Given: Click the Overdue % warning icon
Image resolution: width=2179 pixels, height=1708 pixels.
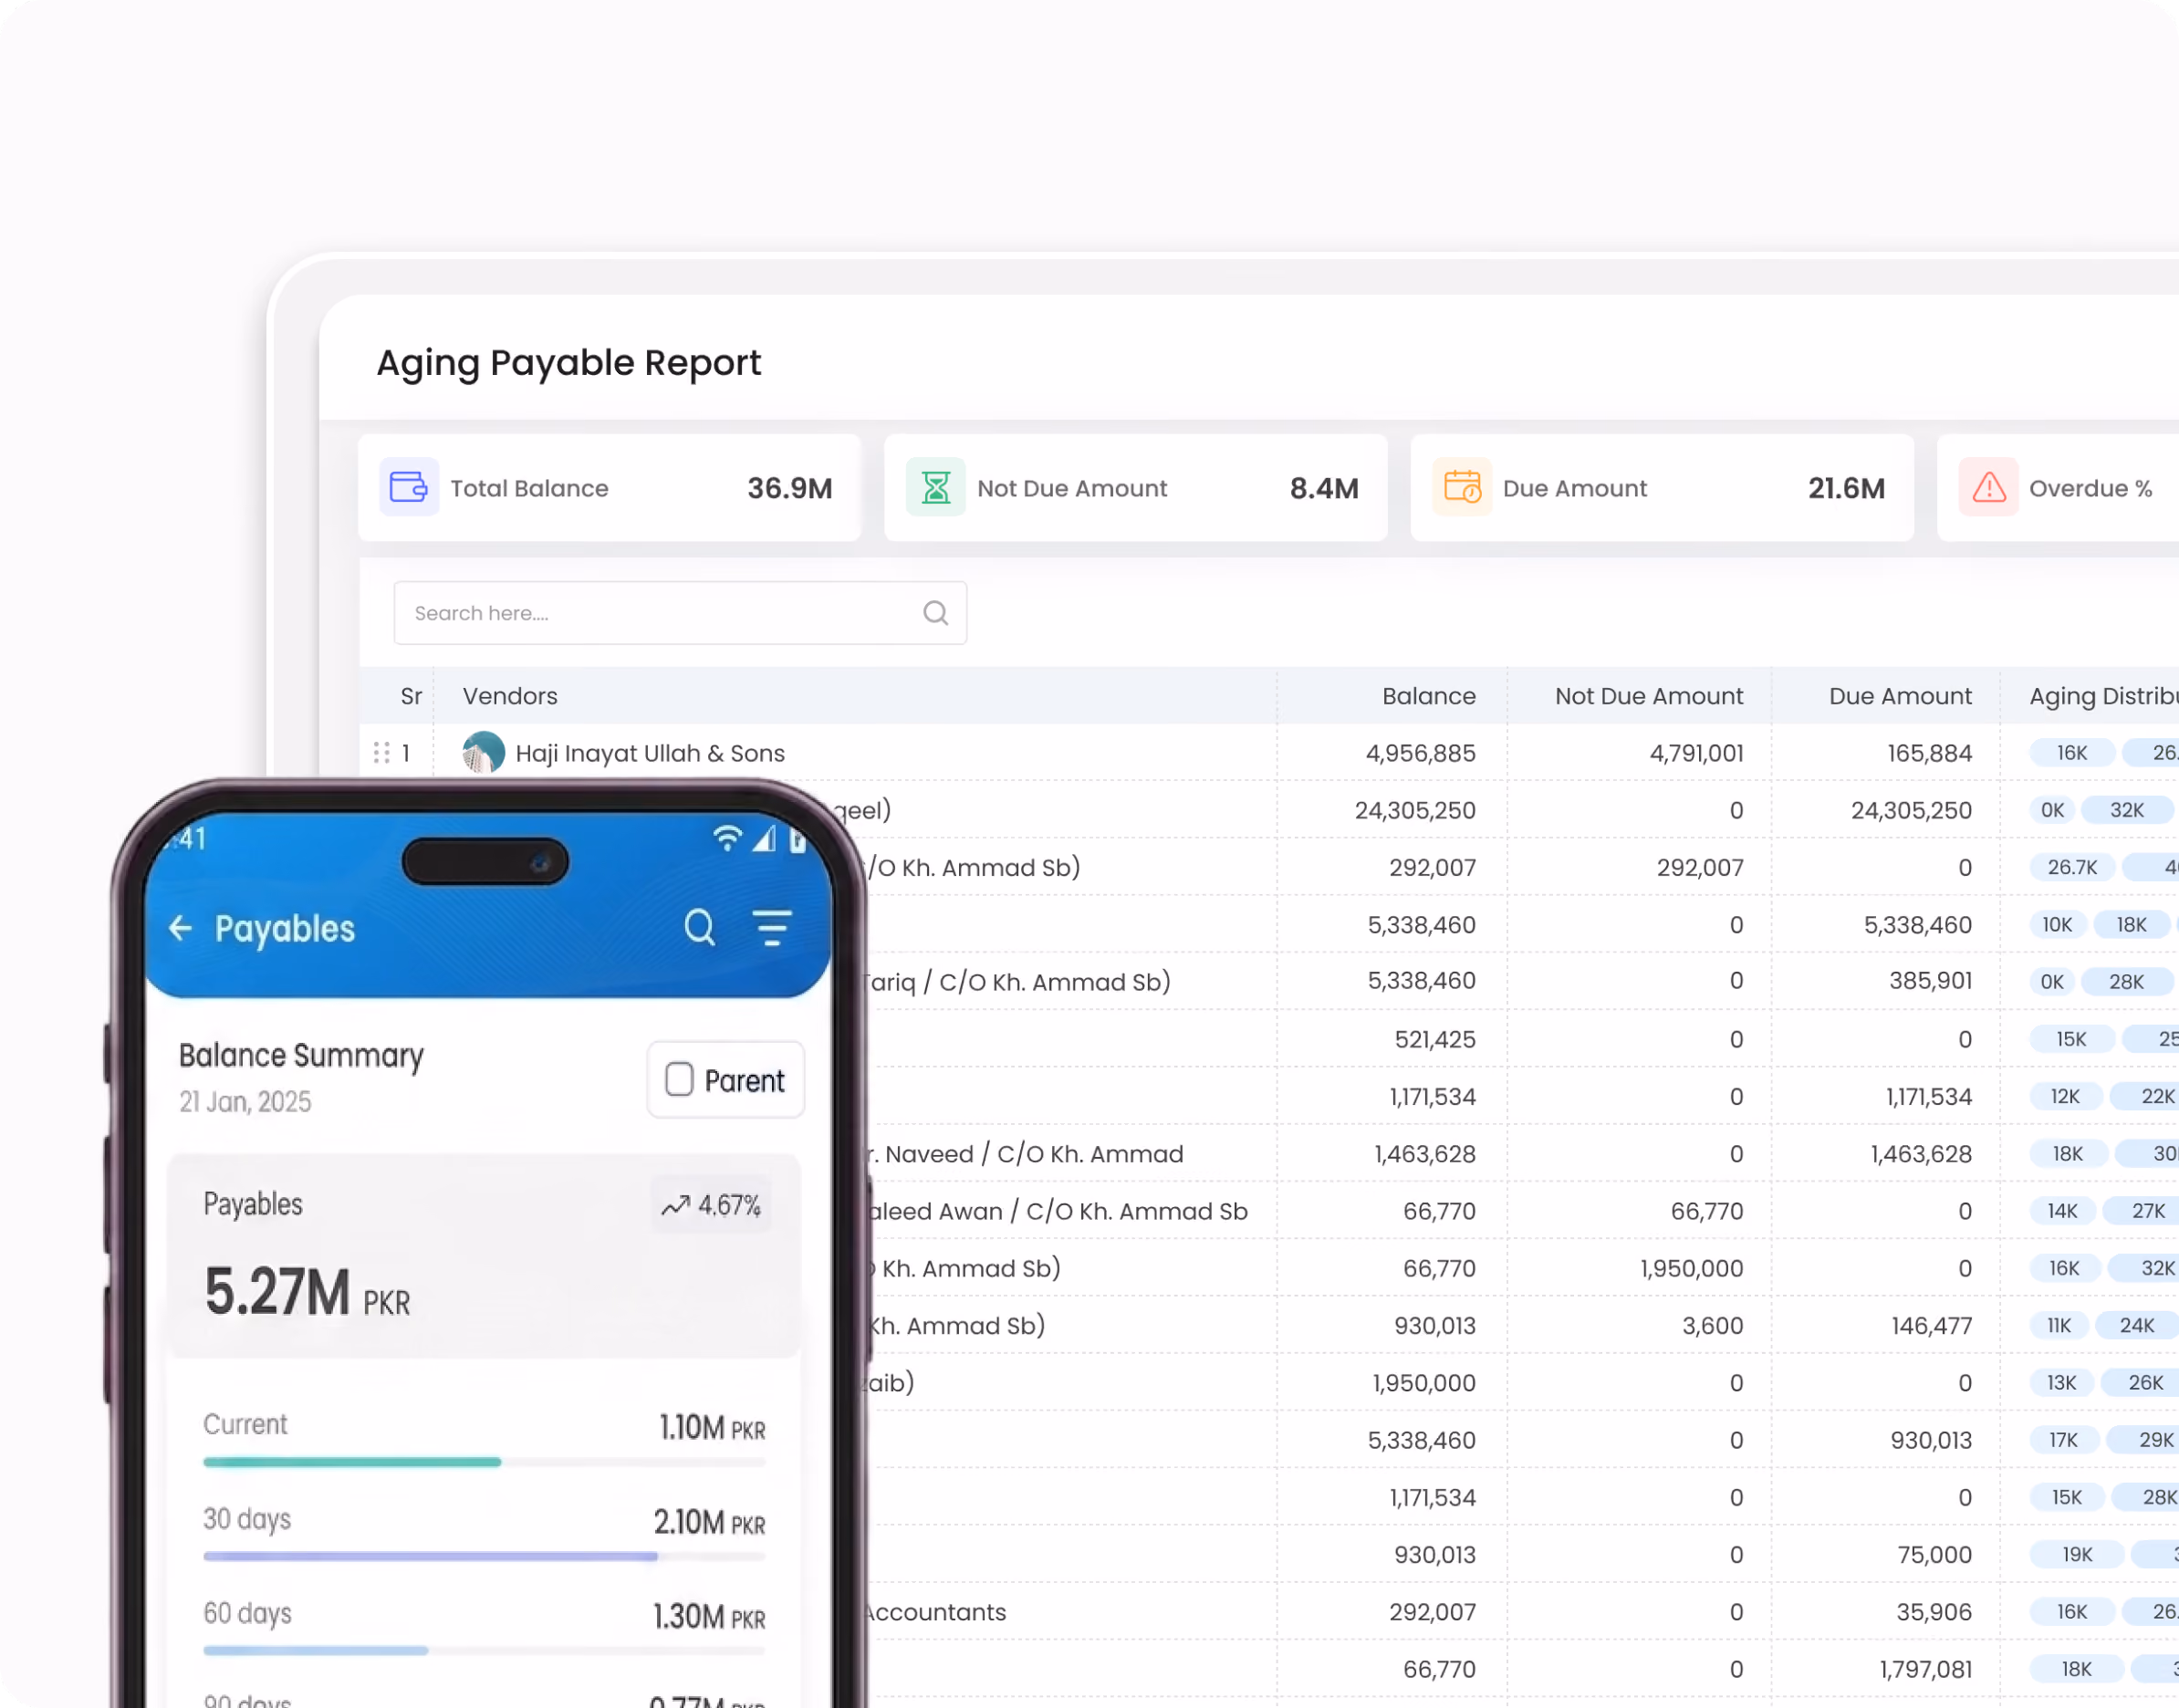Looking at the screenshot, I should [1987, 487].
